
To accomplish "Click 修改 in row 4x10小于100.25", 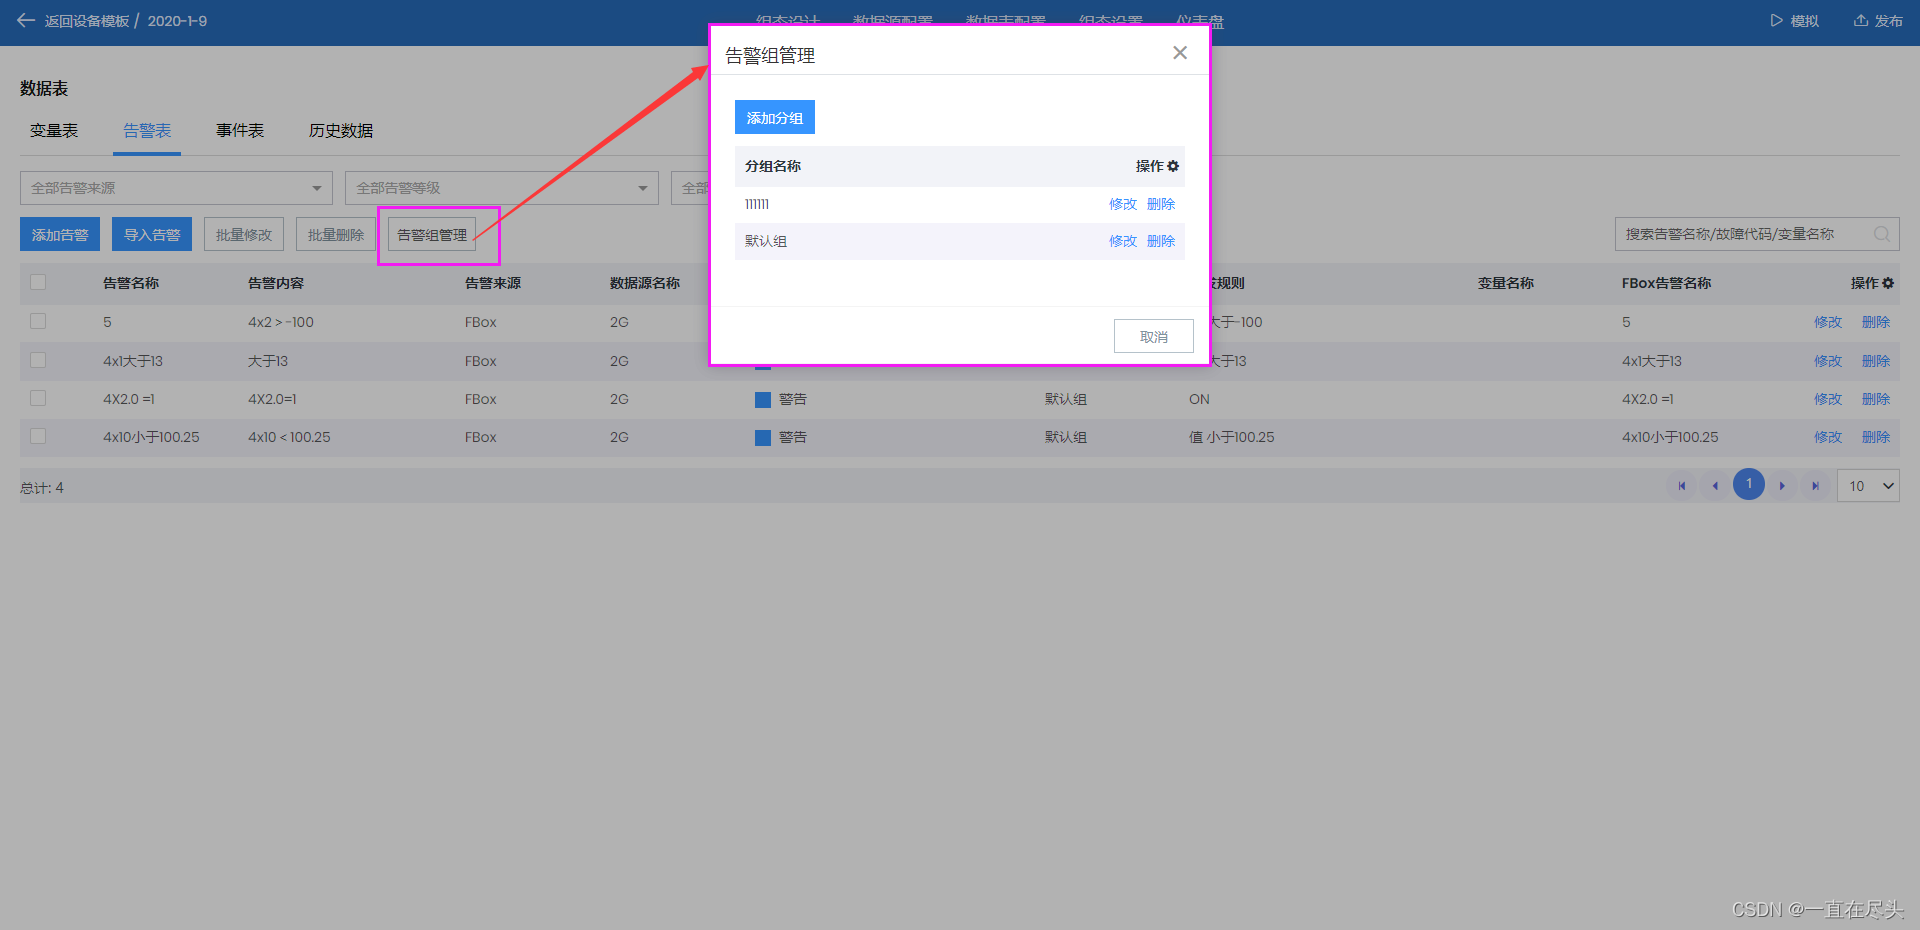I will point(1828,437).
